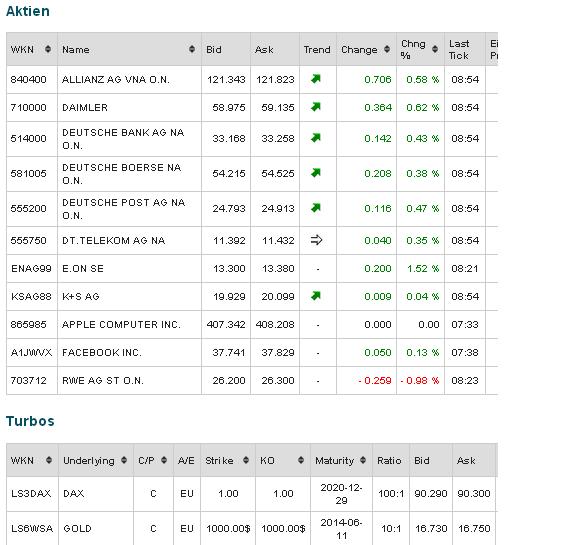Click green trend arrow for ALLIANZ
The width and height of the screenshot is (562, 545).
tap(316, 79)
